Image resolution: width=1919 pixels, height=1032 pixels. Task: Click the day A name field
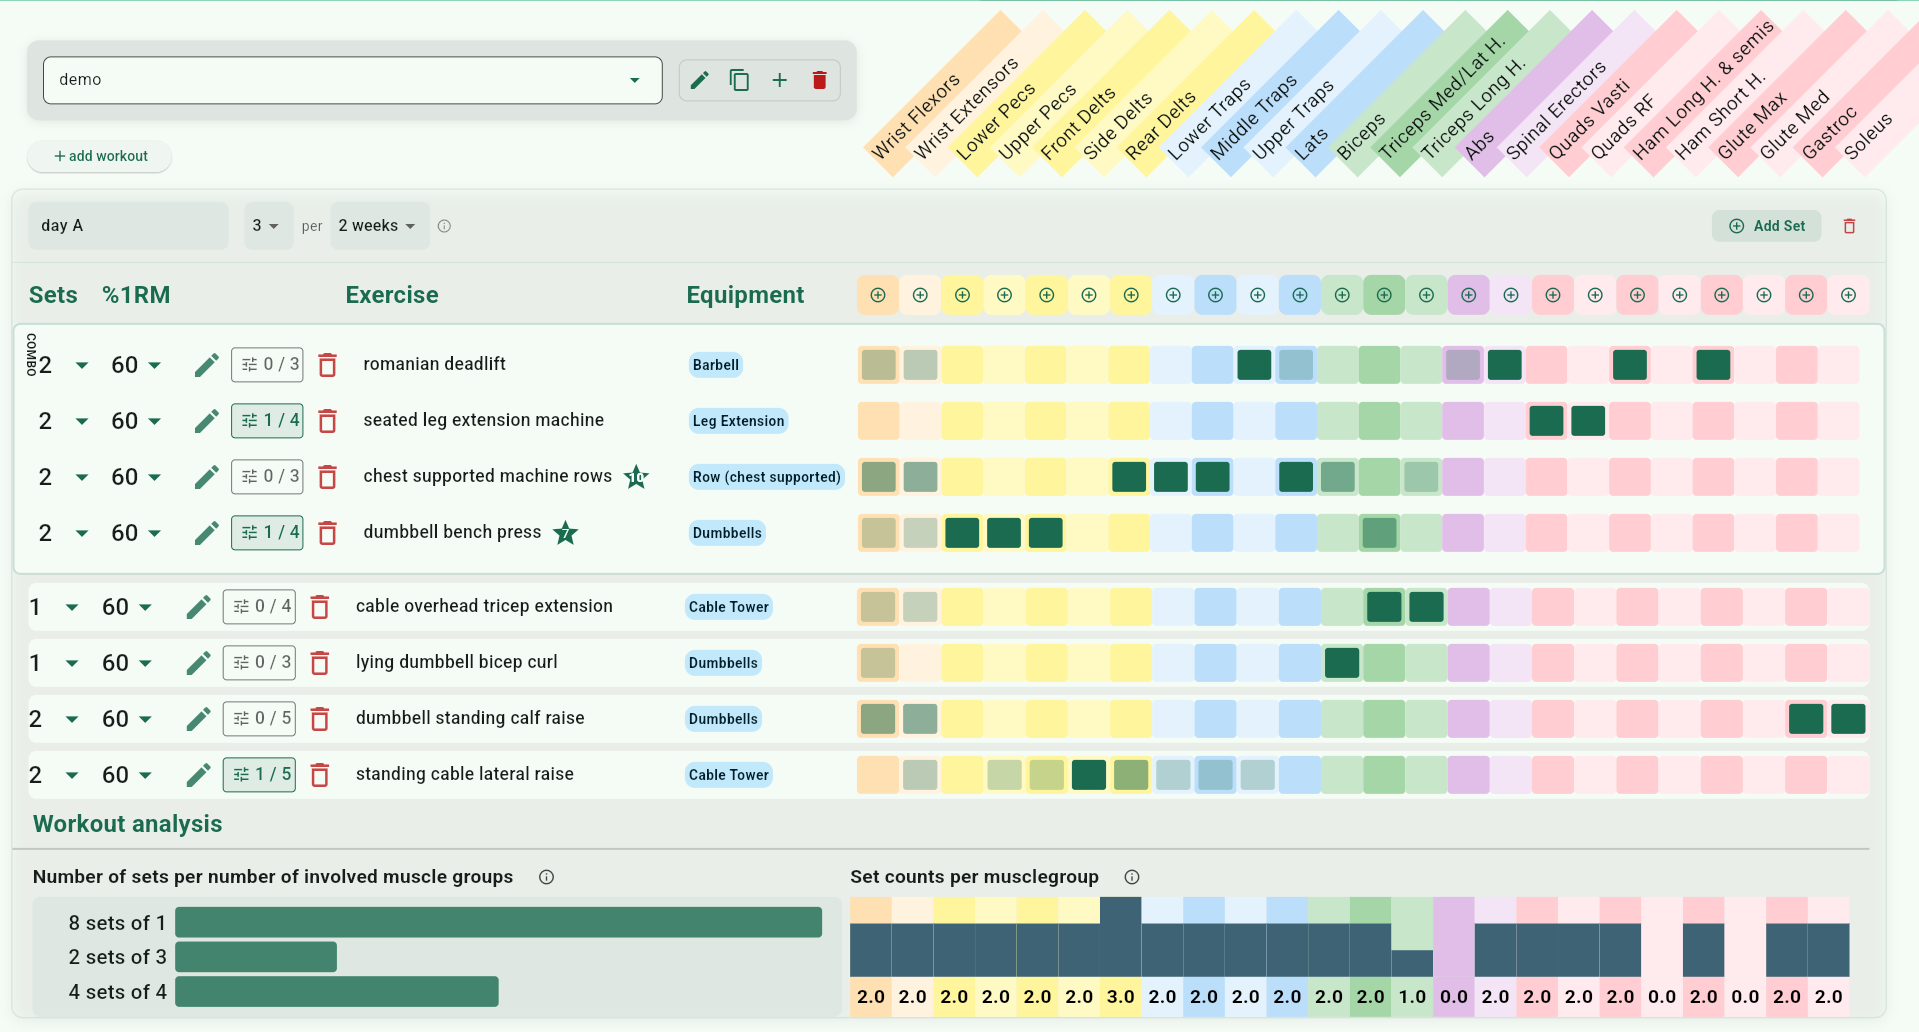(x=128, y=225)
